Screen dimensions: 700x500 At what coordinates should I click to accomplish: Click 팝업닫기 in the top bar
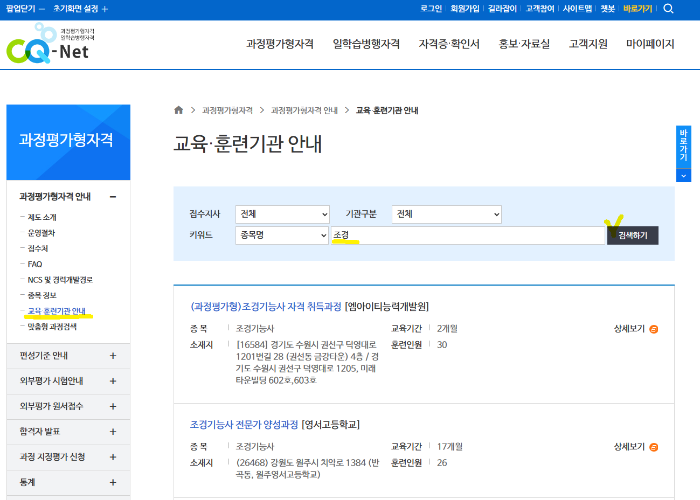(25, 8)
